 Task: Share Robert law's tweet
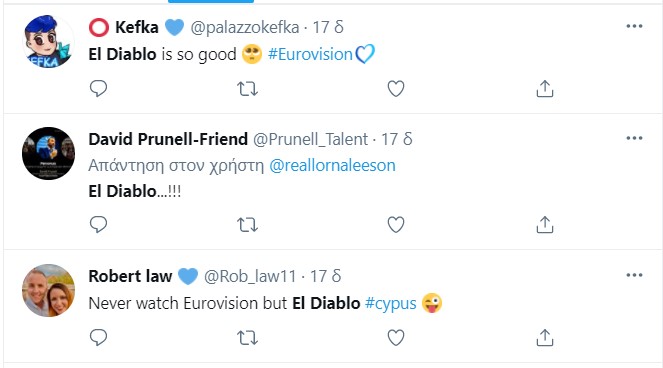[x=545, y=338]
